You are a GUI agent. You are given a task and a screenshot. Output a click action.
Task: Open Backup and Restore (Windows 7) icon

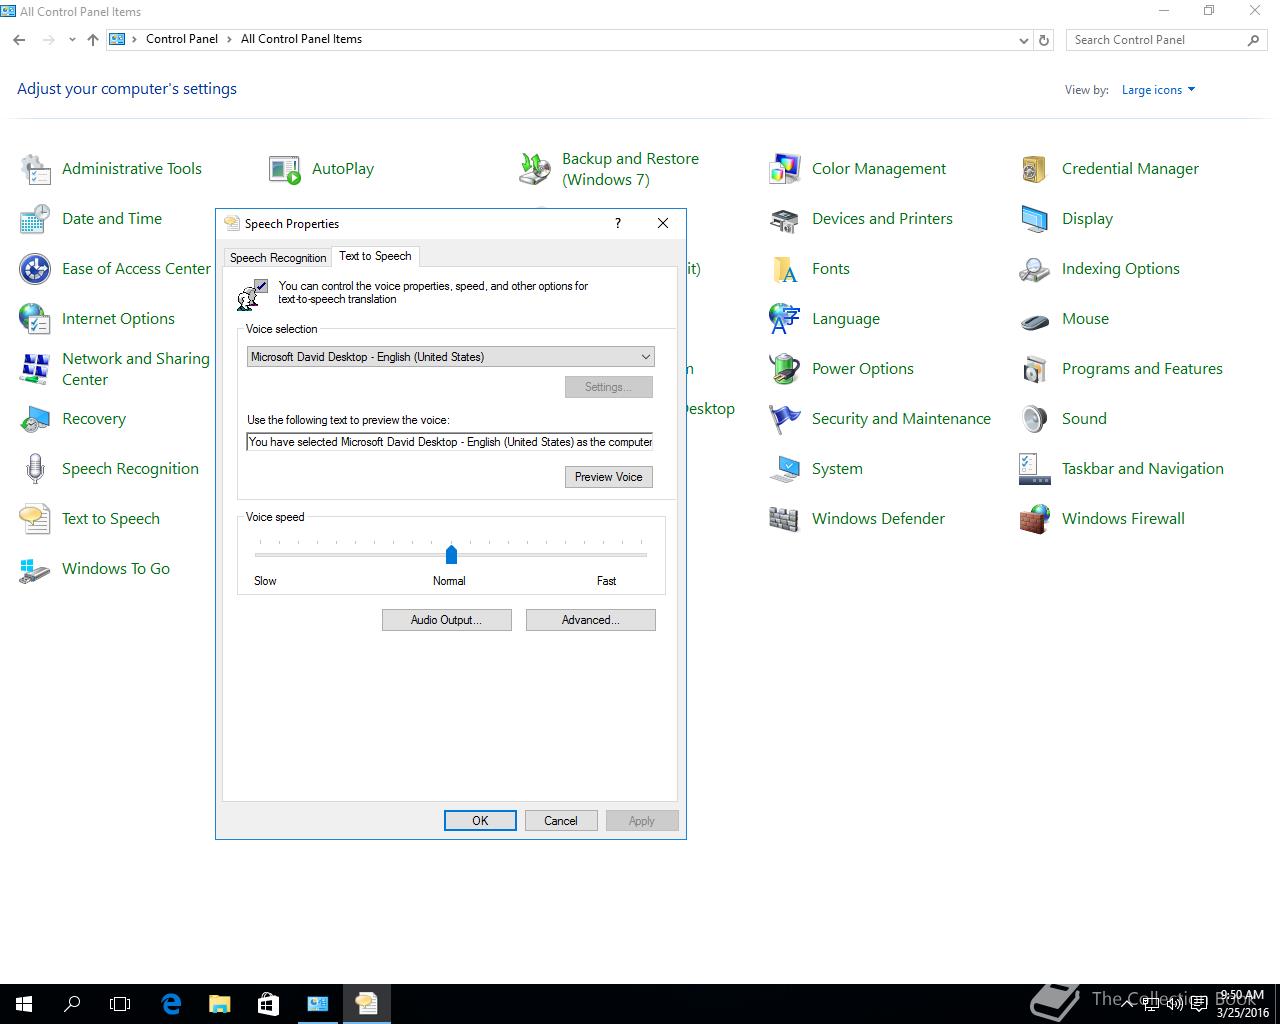tap(535, 169)
